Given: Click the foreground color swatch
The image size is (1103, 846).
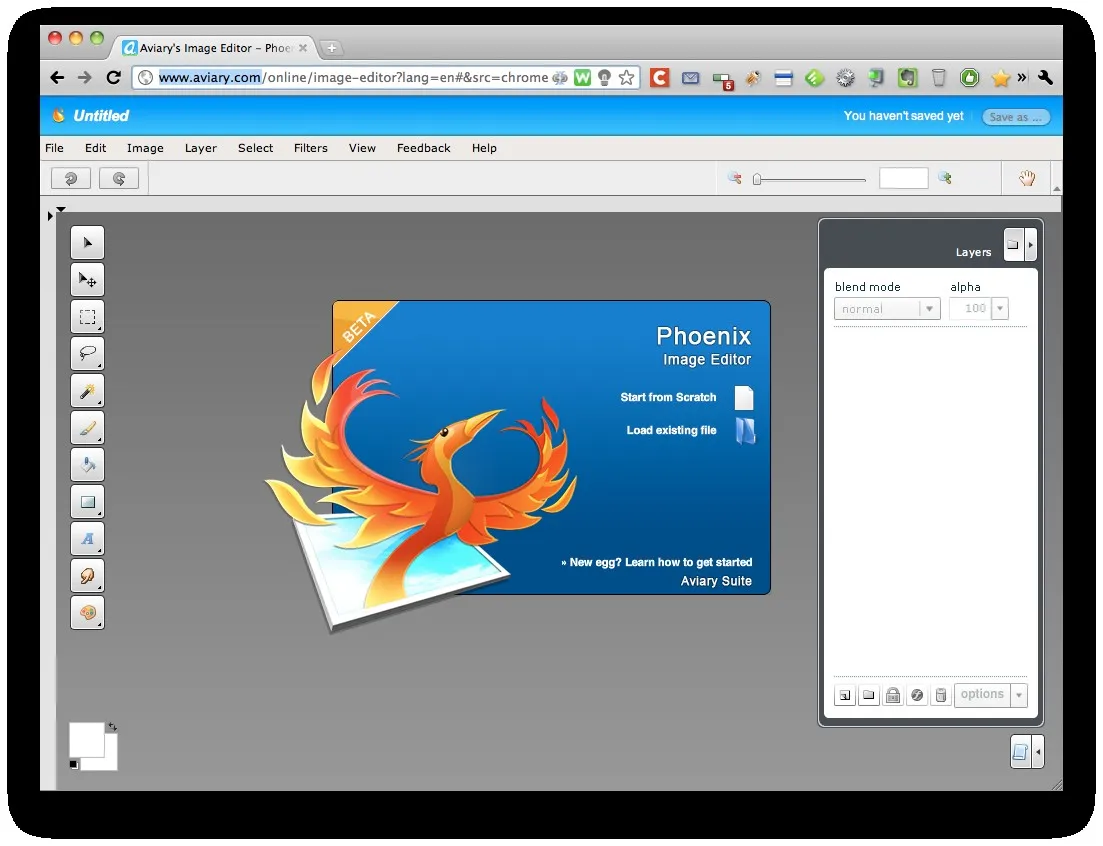Looking at the screenshot, I should [87, 739].
